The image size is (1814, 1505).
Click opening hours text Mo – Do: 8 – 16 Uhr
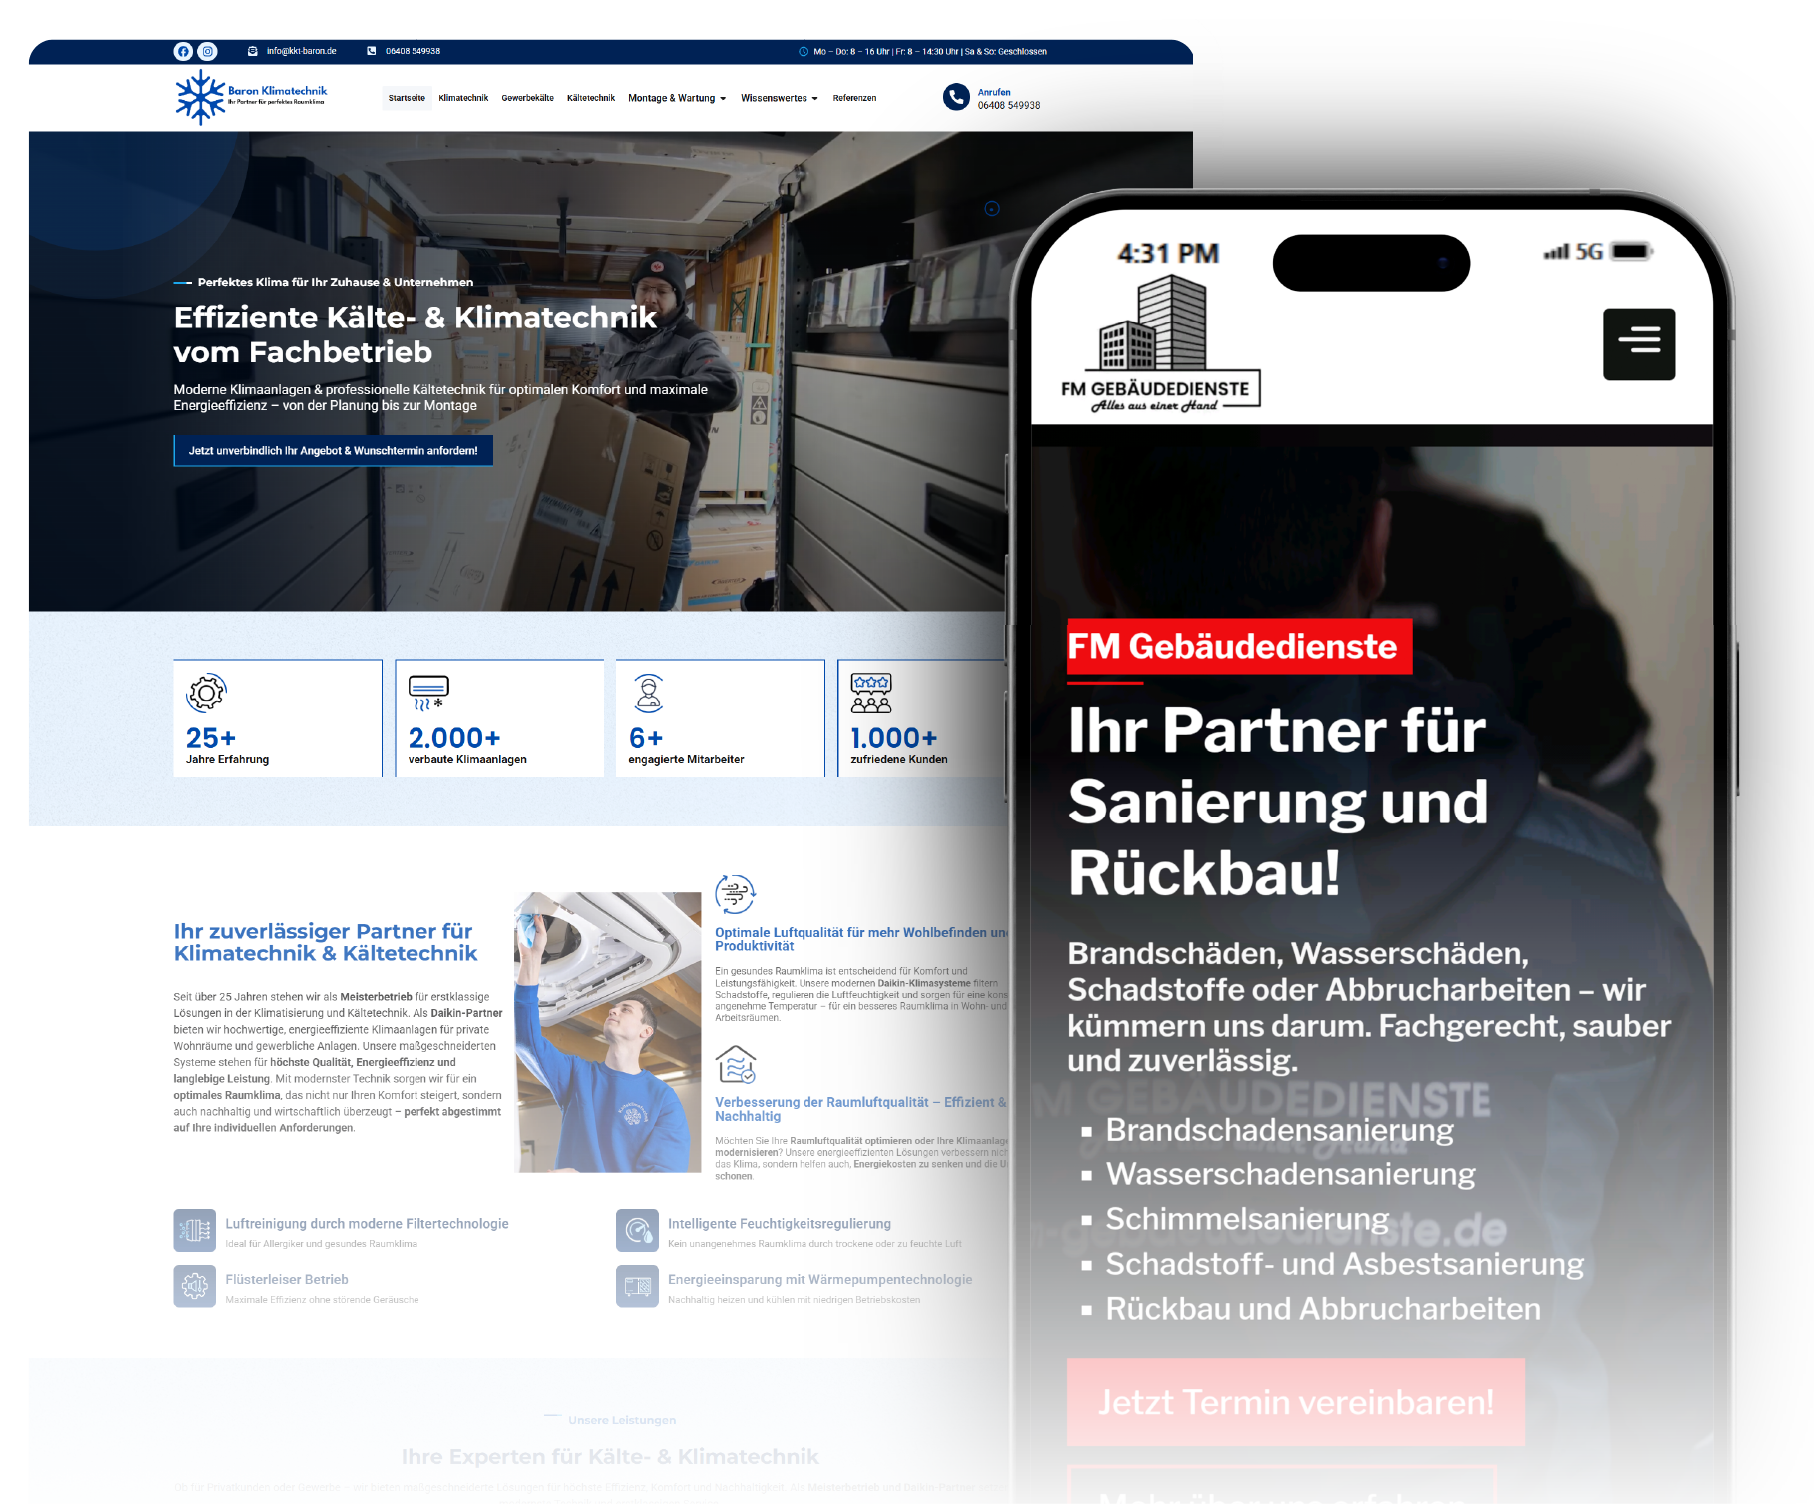(x=930, y=51)
